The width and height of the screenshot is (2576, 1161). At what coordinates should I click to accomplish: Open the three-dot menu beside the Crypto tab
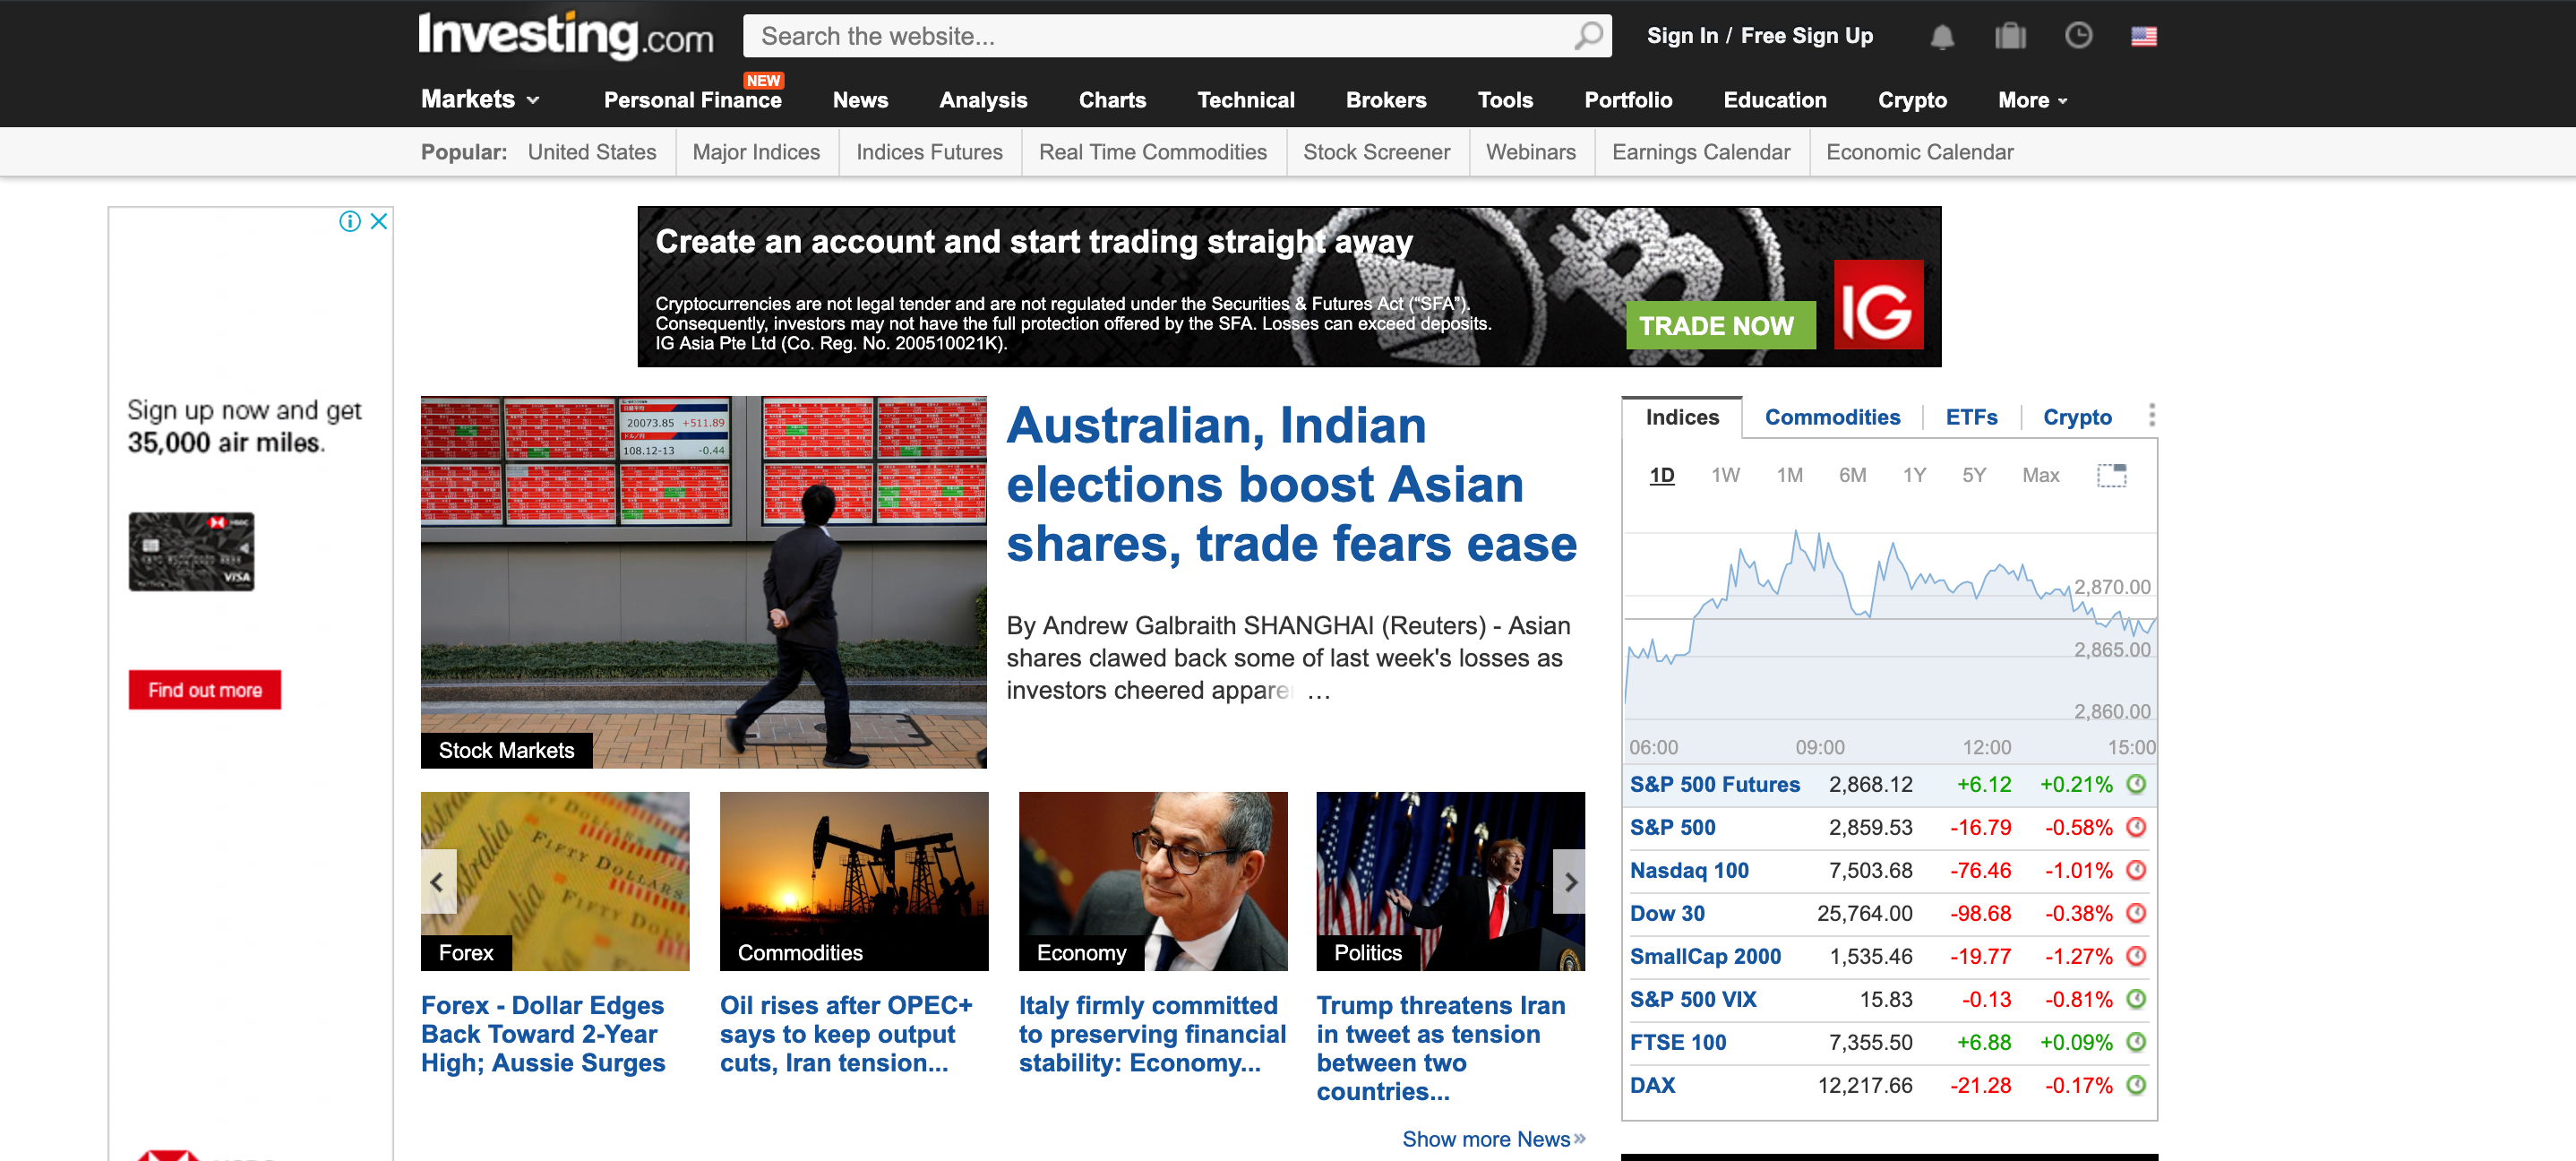pos(2151,416)
